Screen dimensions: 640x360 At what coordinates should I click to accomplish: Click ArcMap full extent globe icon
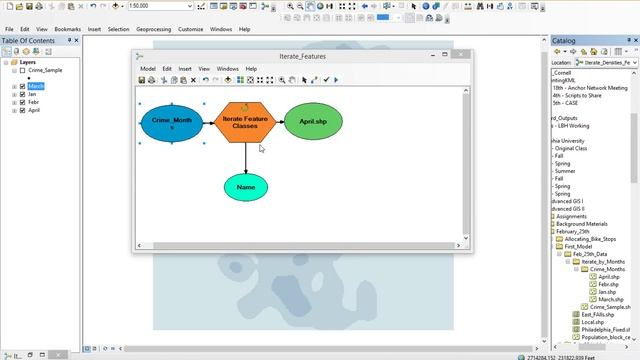320,6
